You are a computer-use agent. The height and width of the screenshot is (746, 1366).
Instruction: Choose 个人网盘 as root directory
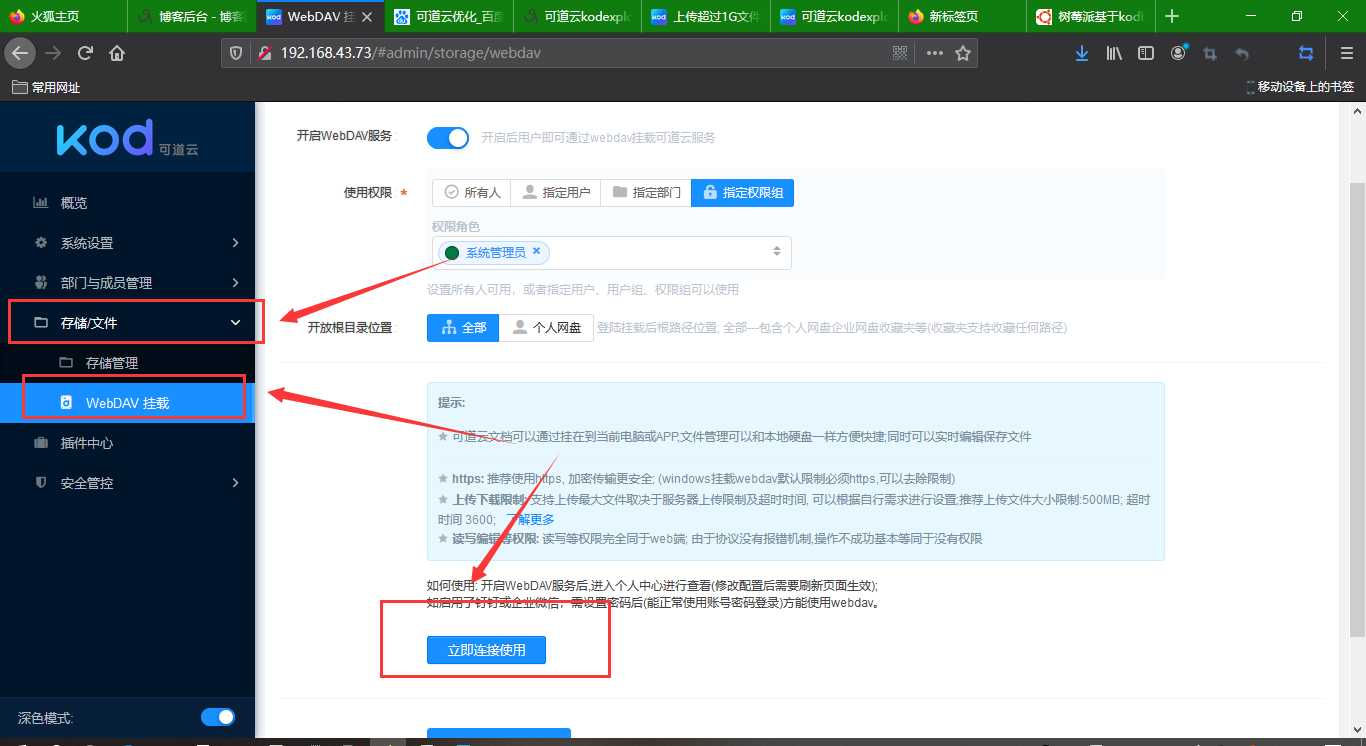(x=546, y=327)
